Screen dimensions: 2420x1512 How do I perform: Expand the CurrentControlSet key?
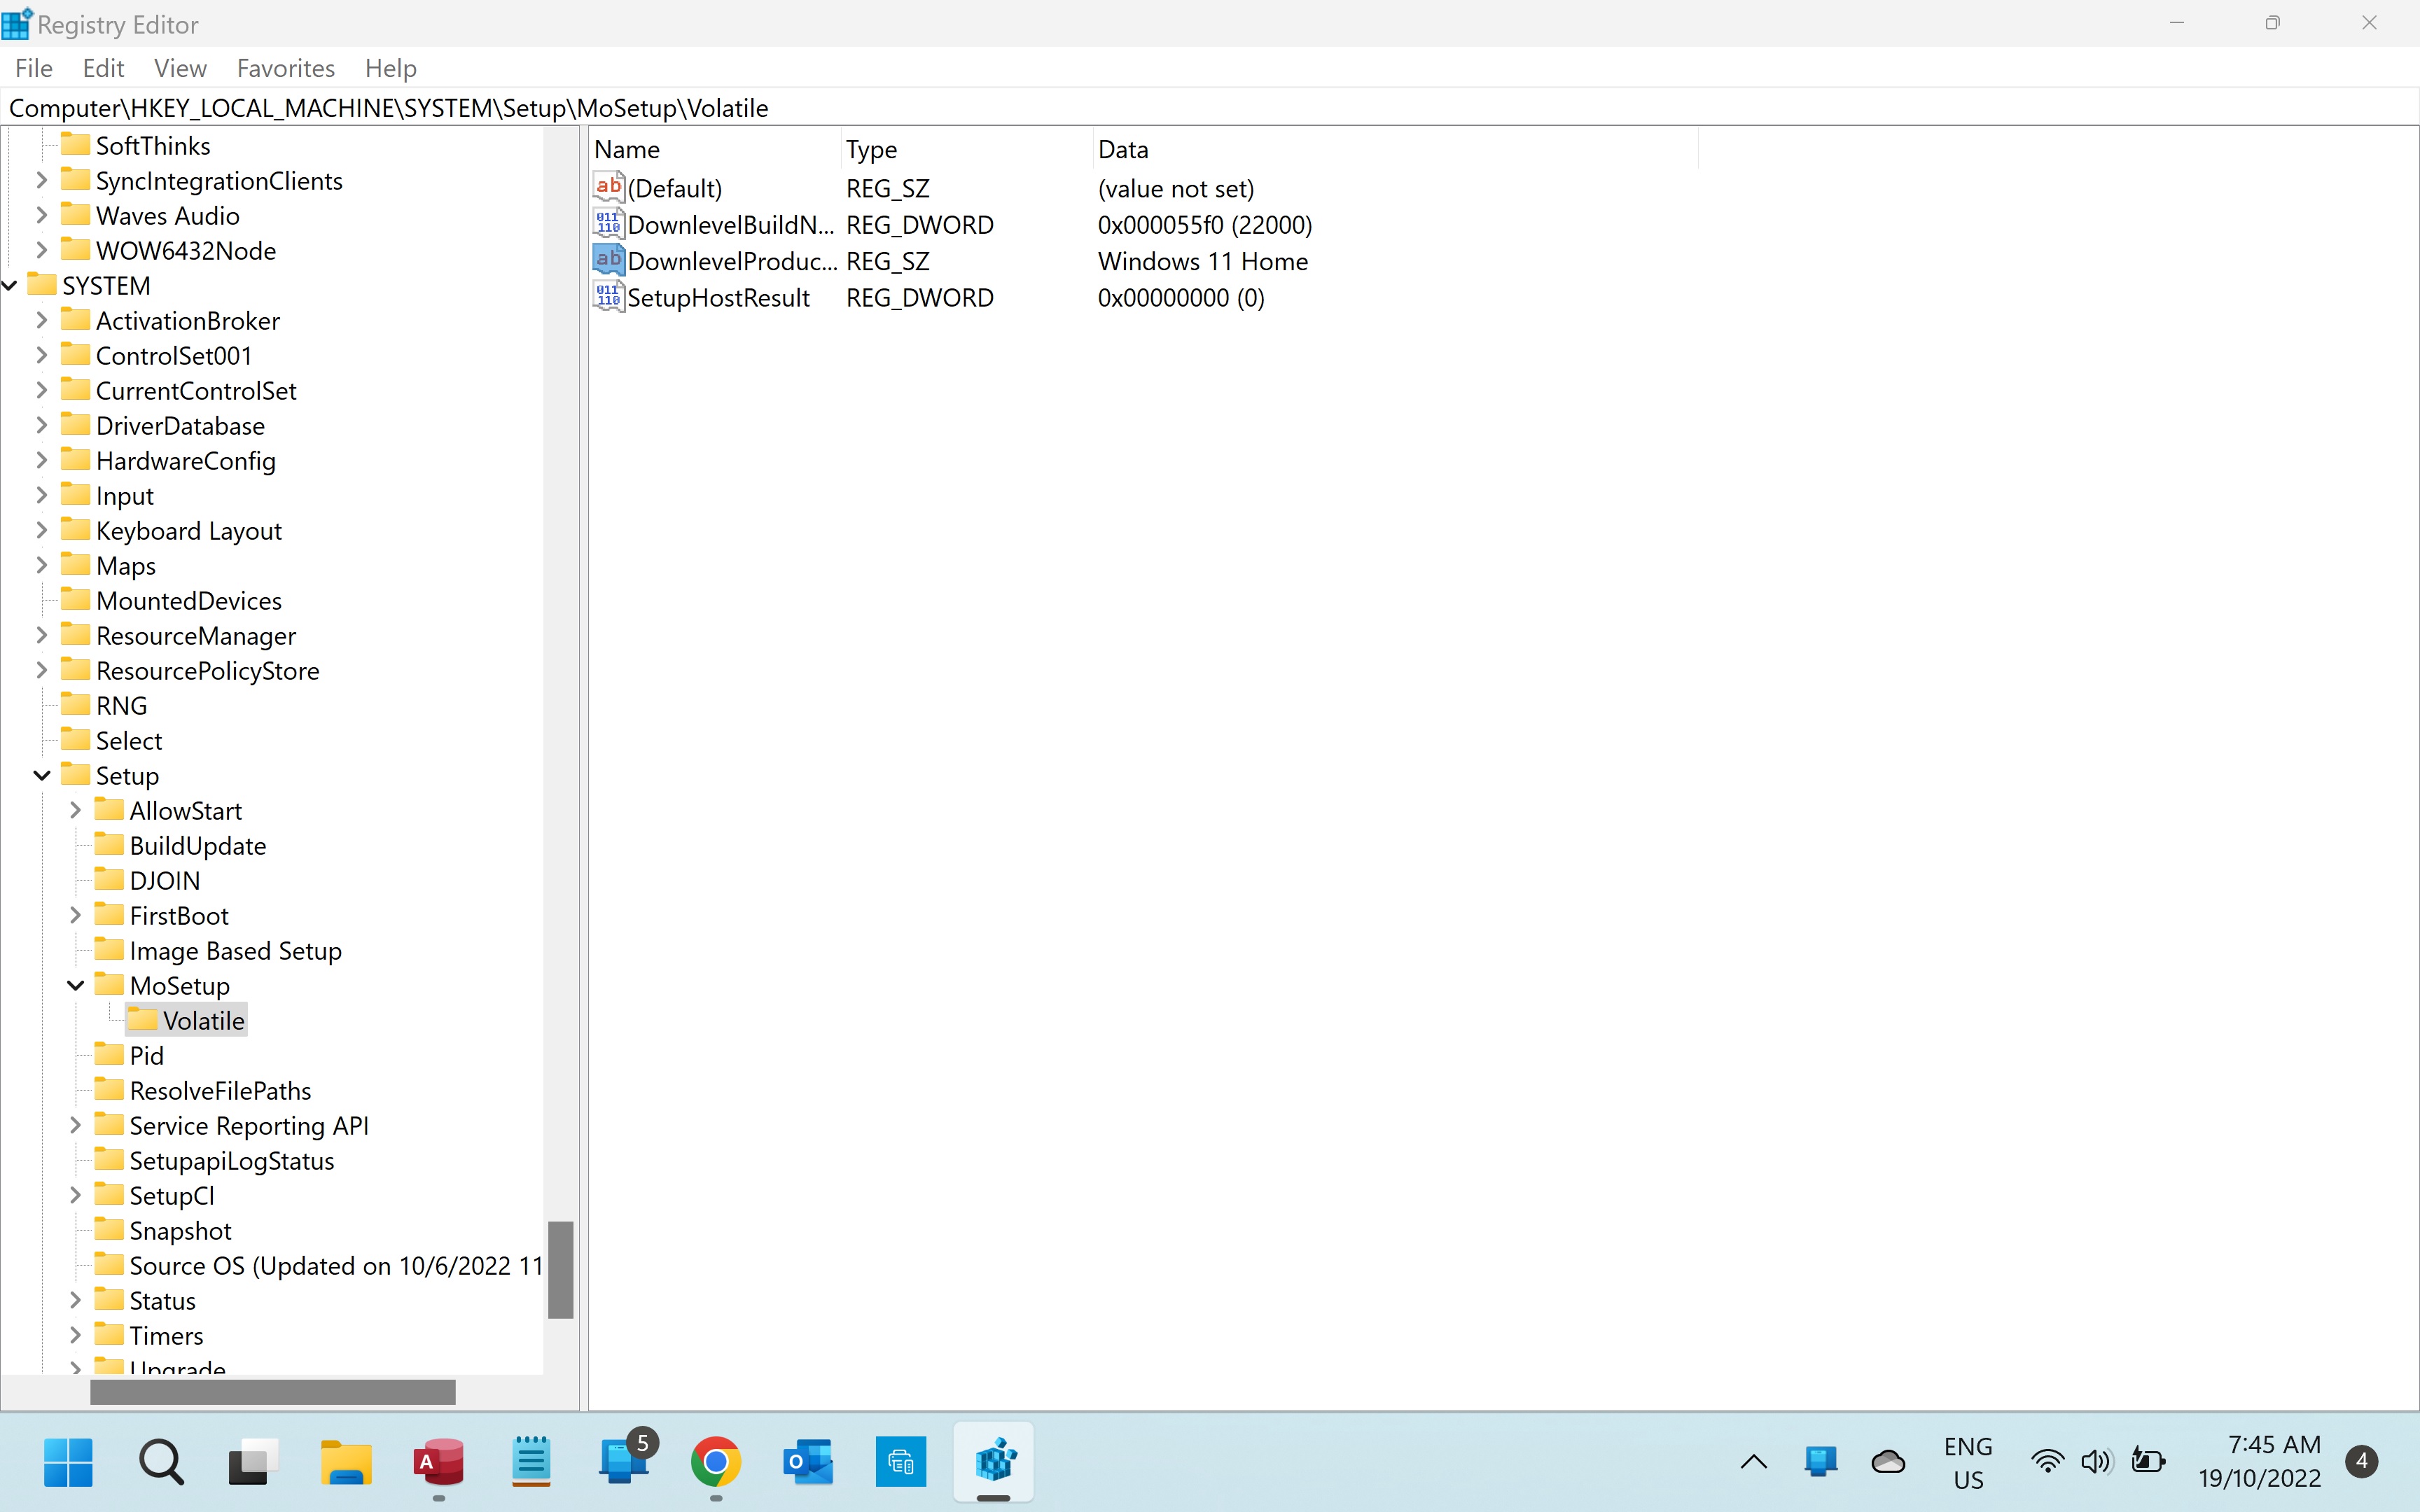click(x=42, y=390)
